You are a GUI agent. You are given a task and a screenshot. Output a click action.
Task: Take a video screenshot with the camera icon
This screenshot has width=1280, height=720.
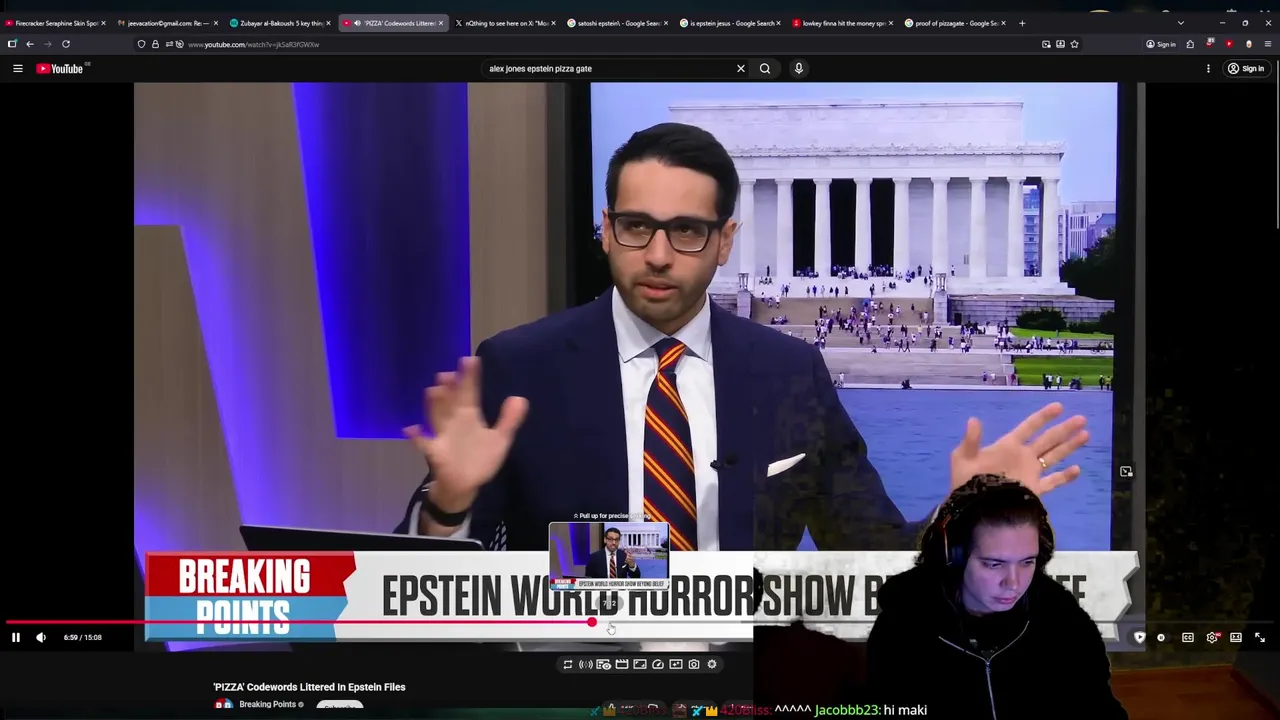tap(694, 664)
